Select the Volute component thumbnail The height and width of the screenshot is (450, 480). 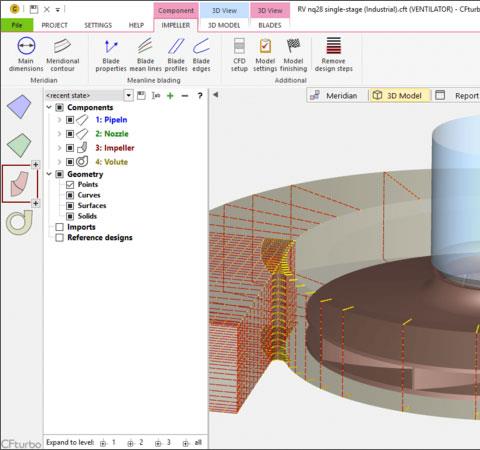(19, 222)
